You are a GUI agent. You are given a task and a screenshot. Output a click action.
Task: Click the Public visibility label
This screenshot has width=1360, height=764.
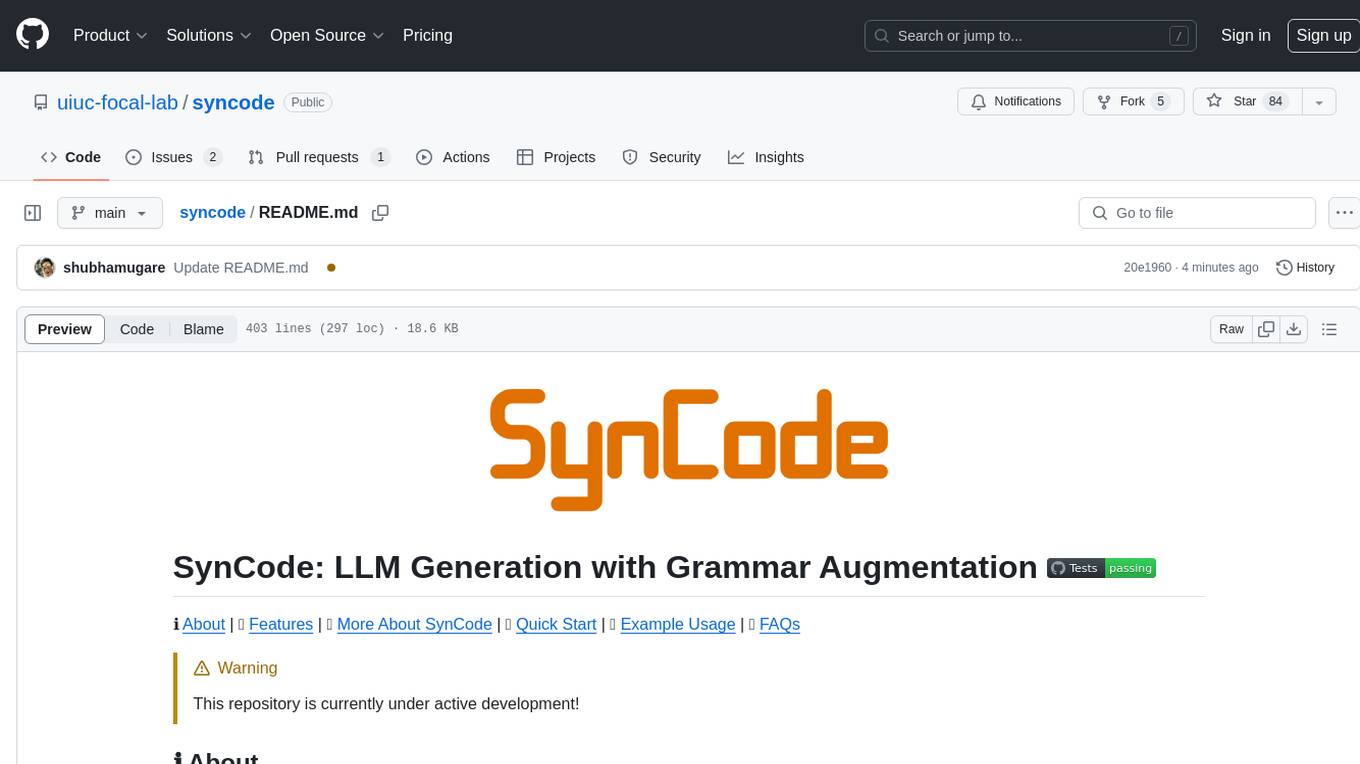(x=308, y=102)
